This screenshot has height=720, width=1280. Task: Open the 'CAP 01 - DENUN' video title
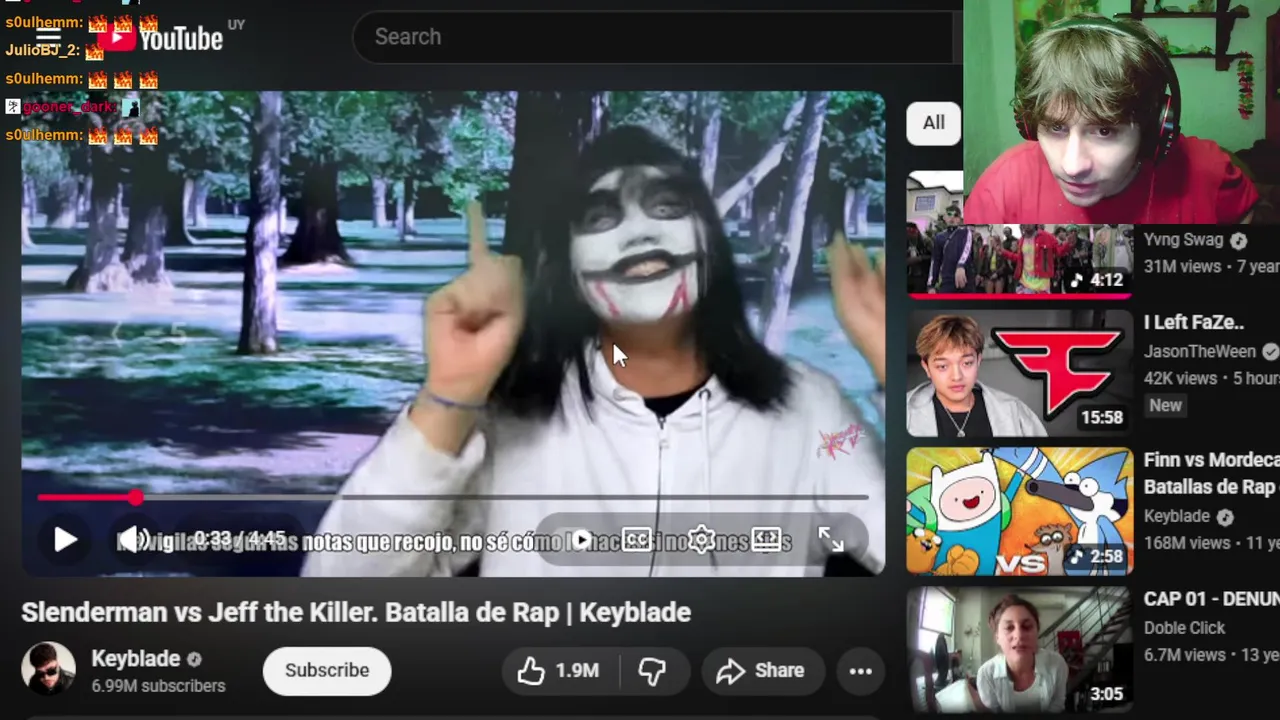(1211, 599)
